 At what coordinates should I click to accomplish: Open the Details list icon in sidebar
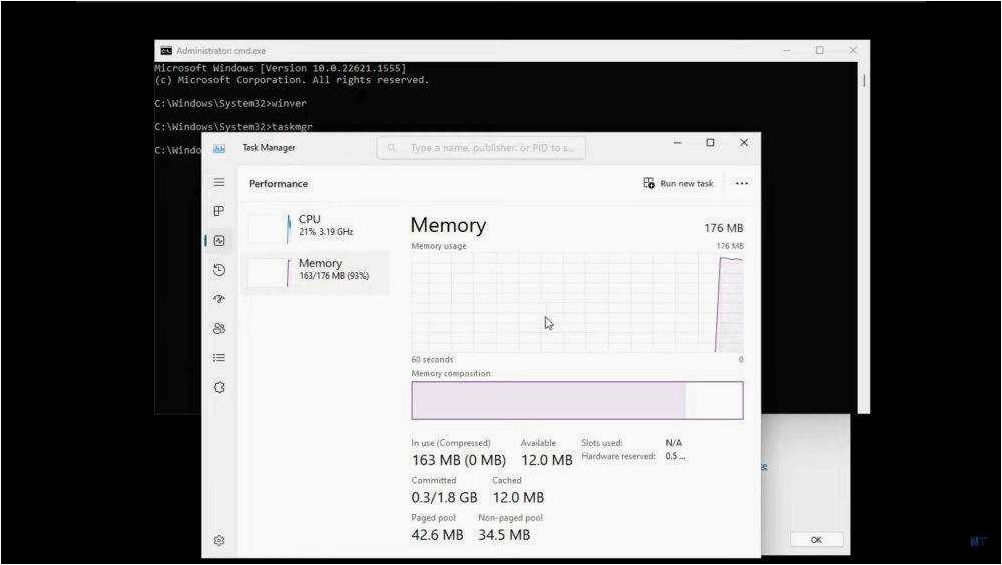pyautogui.click(x=219, y=358)
